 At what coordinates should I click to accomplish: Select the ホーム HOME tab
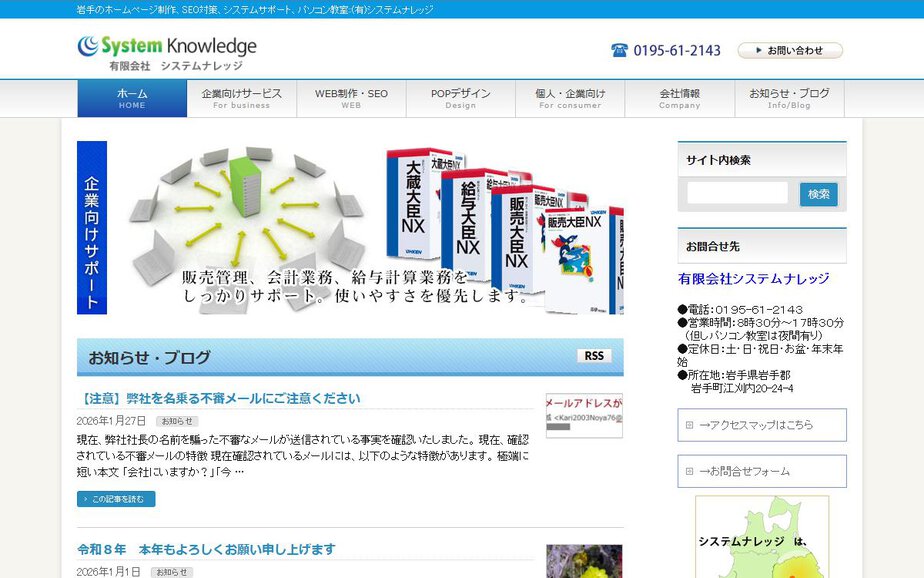click(132, 98)
